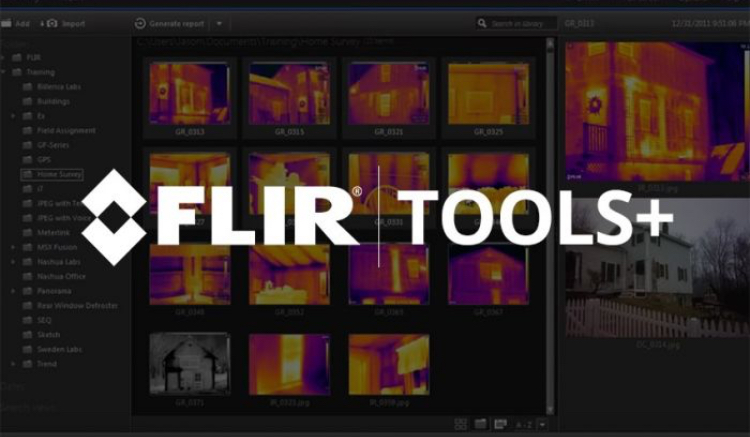Screen dimensions: 750x437
Task: Select the Trend folder label
Action: pyautogui.click(x=46, y=364)
